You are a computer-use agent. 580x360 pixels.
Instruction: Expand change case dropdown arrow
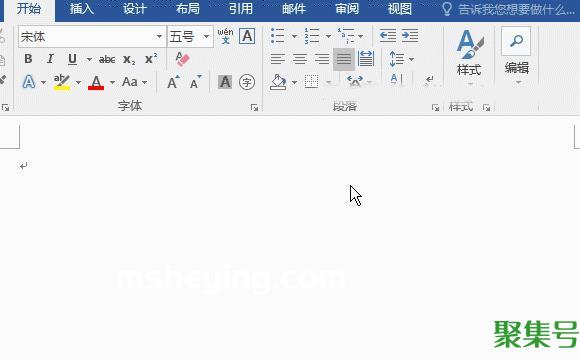(145, 82)
